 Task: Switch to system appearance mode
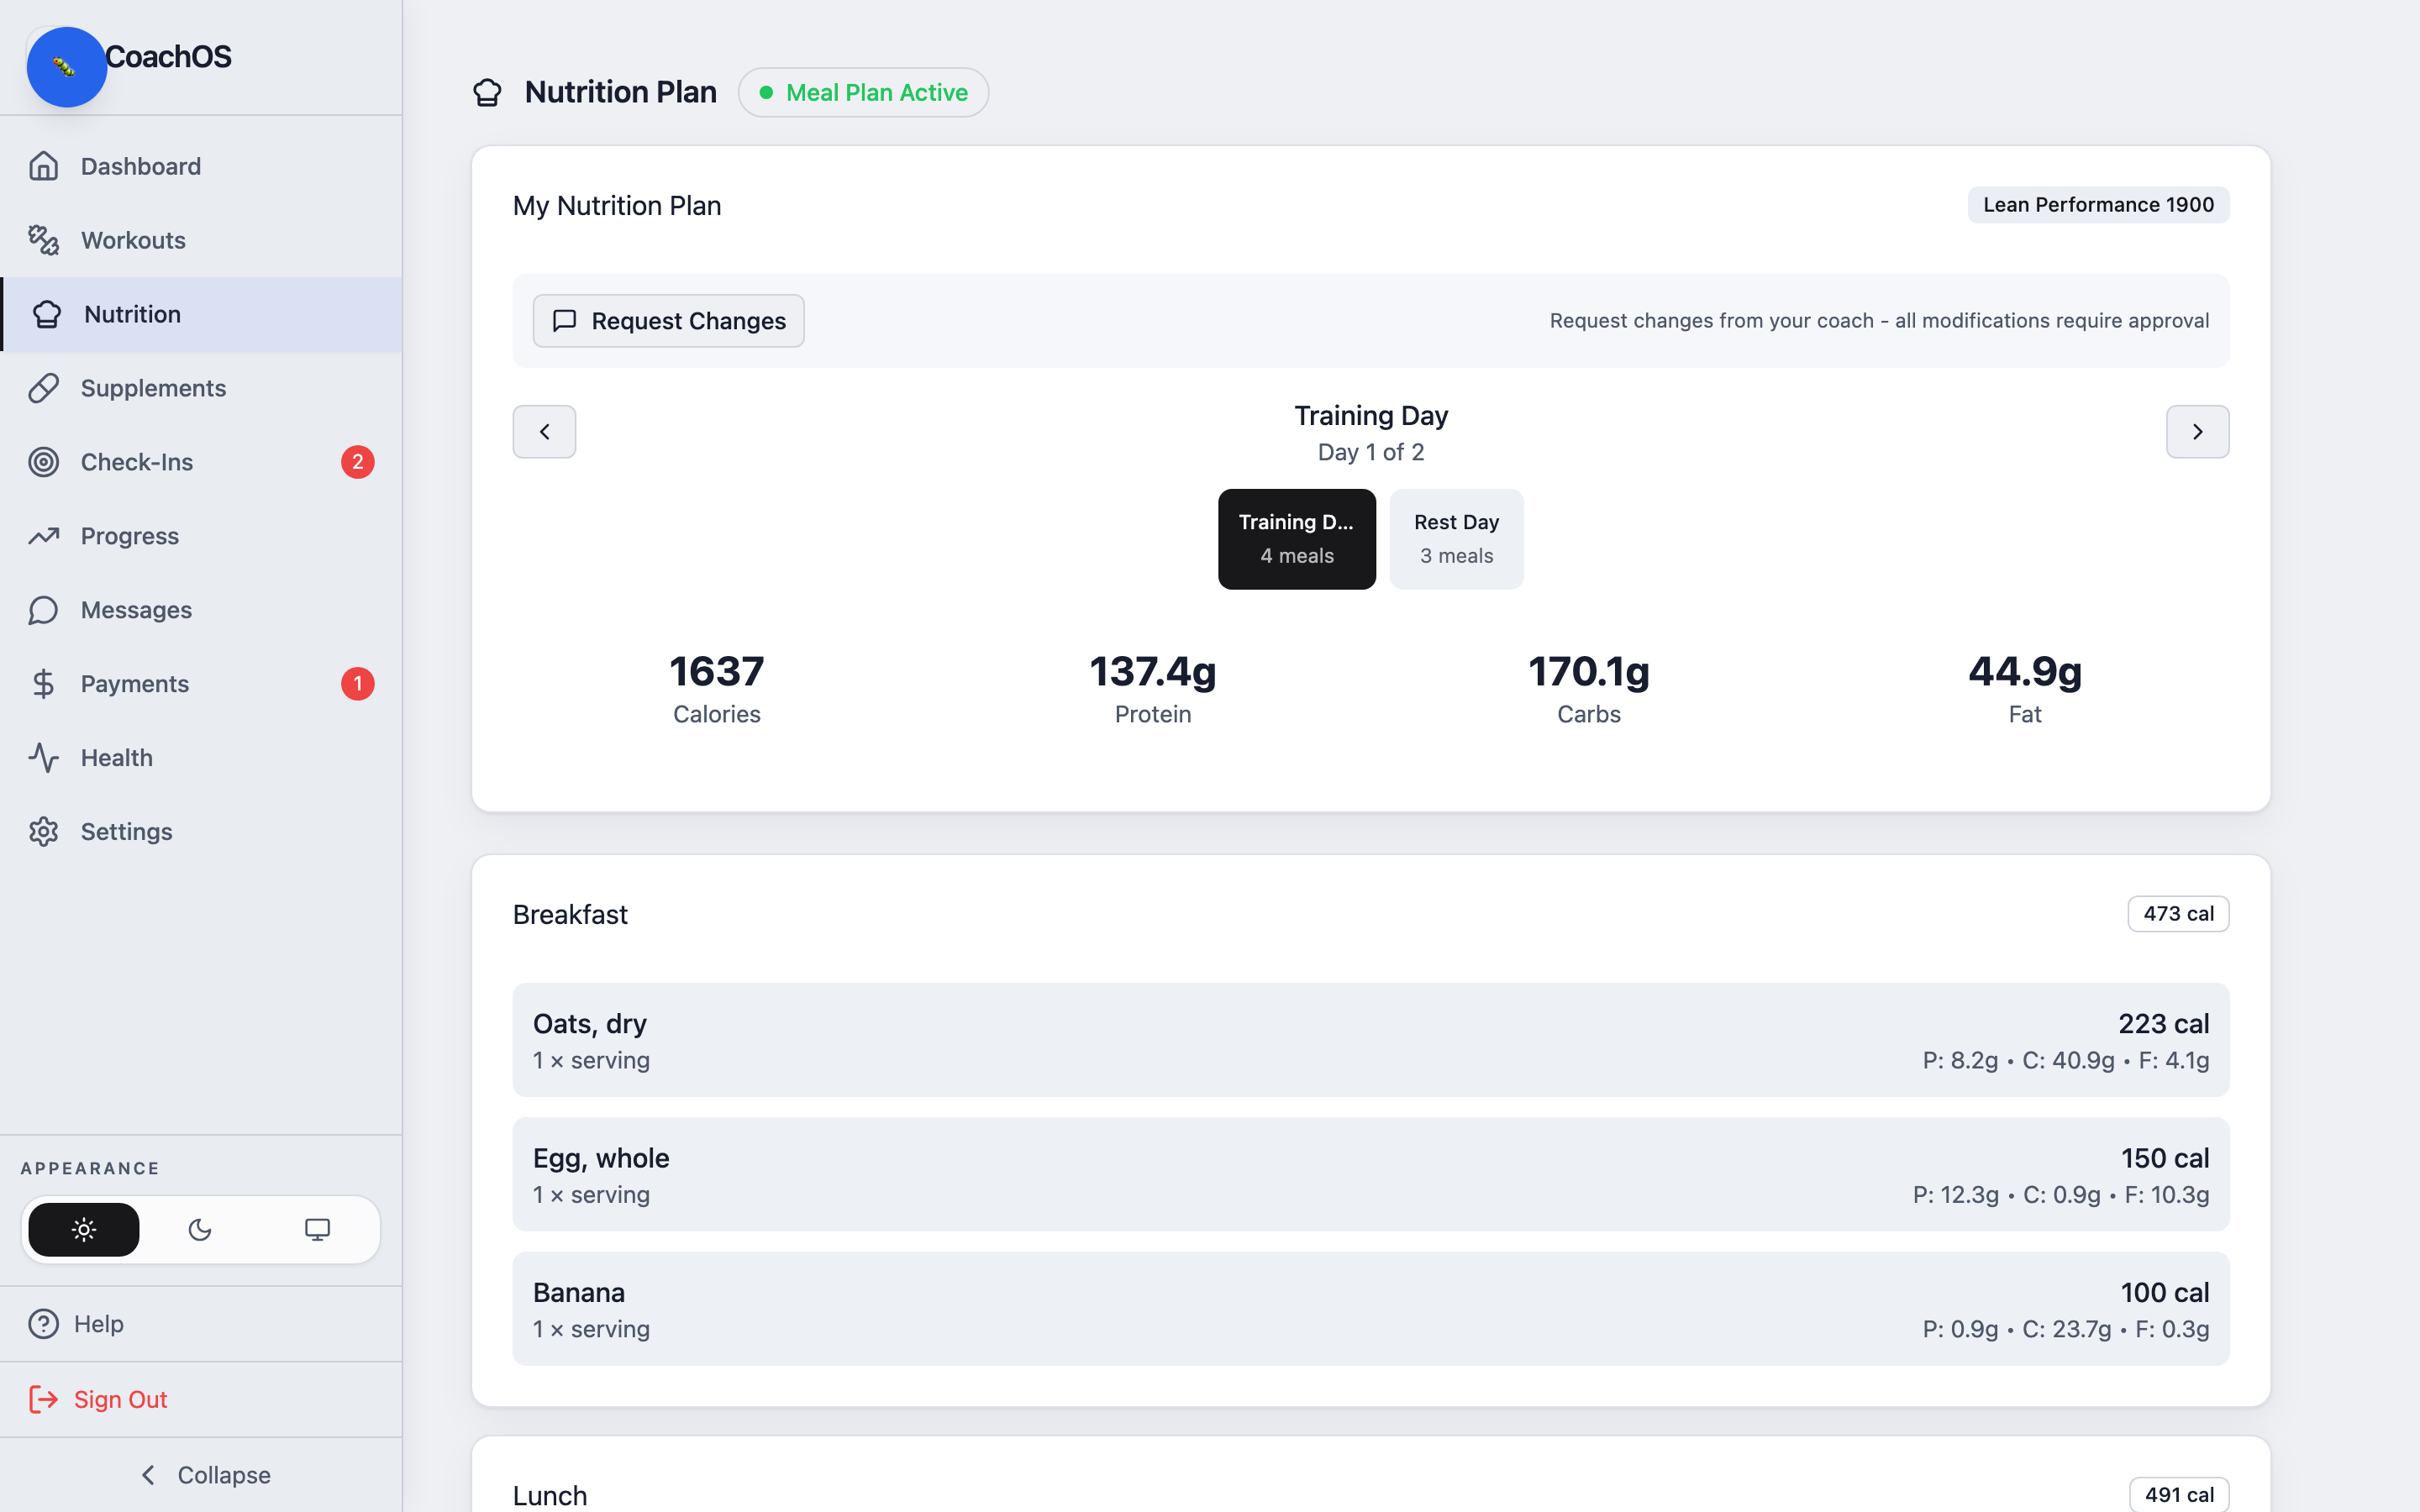[x=317, y=1230]
